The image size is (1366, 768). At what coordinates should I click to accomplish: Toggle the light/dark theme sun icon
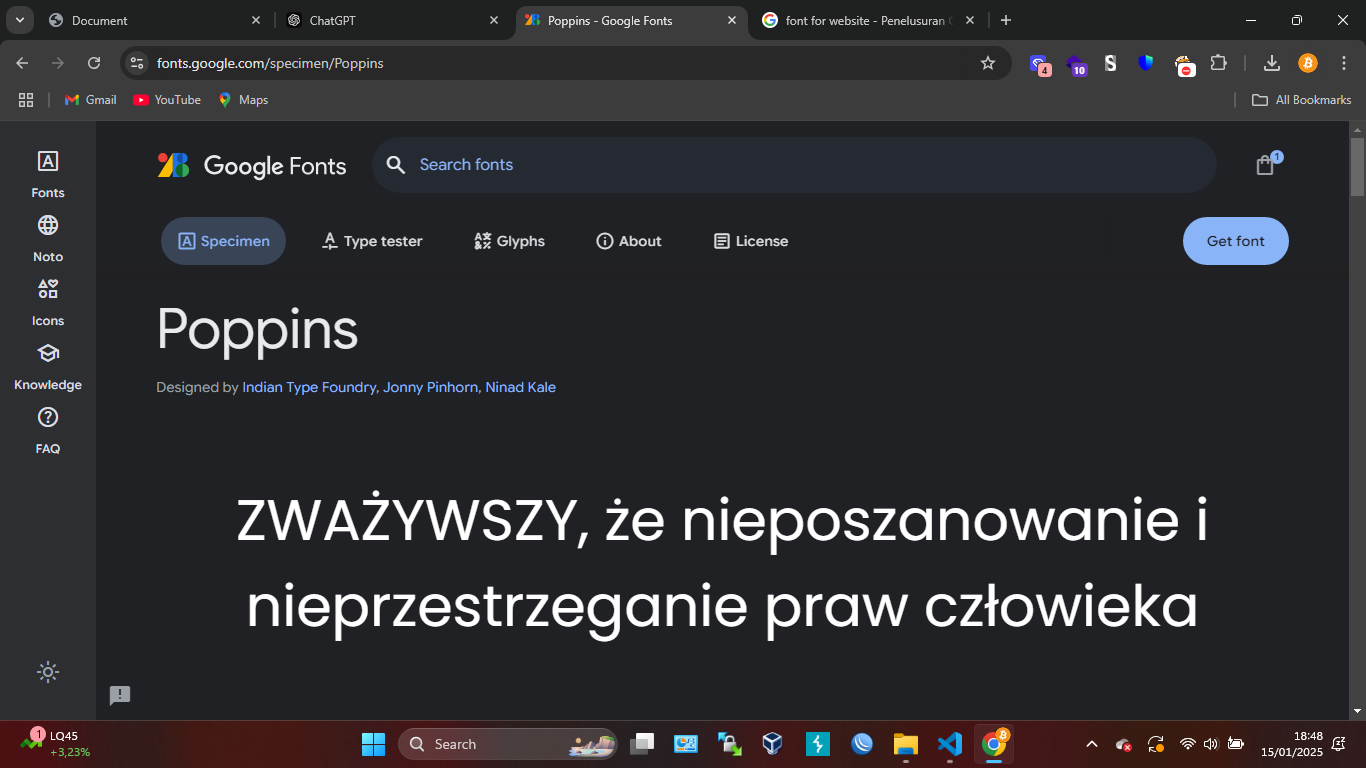click(47, 672)
